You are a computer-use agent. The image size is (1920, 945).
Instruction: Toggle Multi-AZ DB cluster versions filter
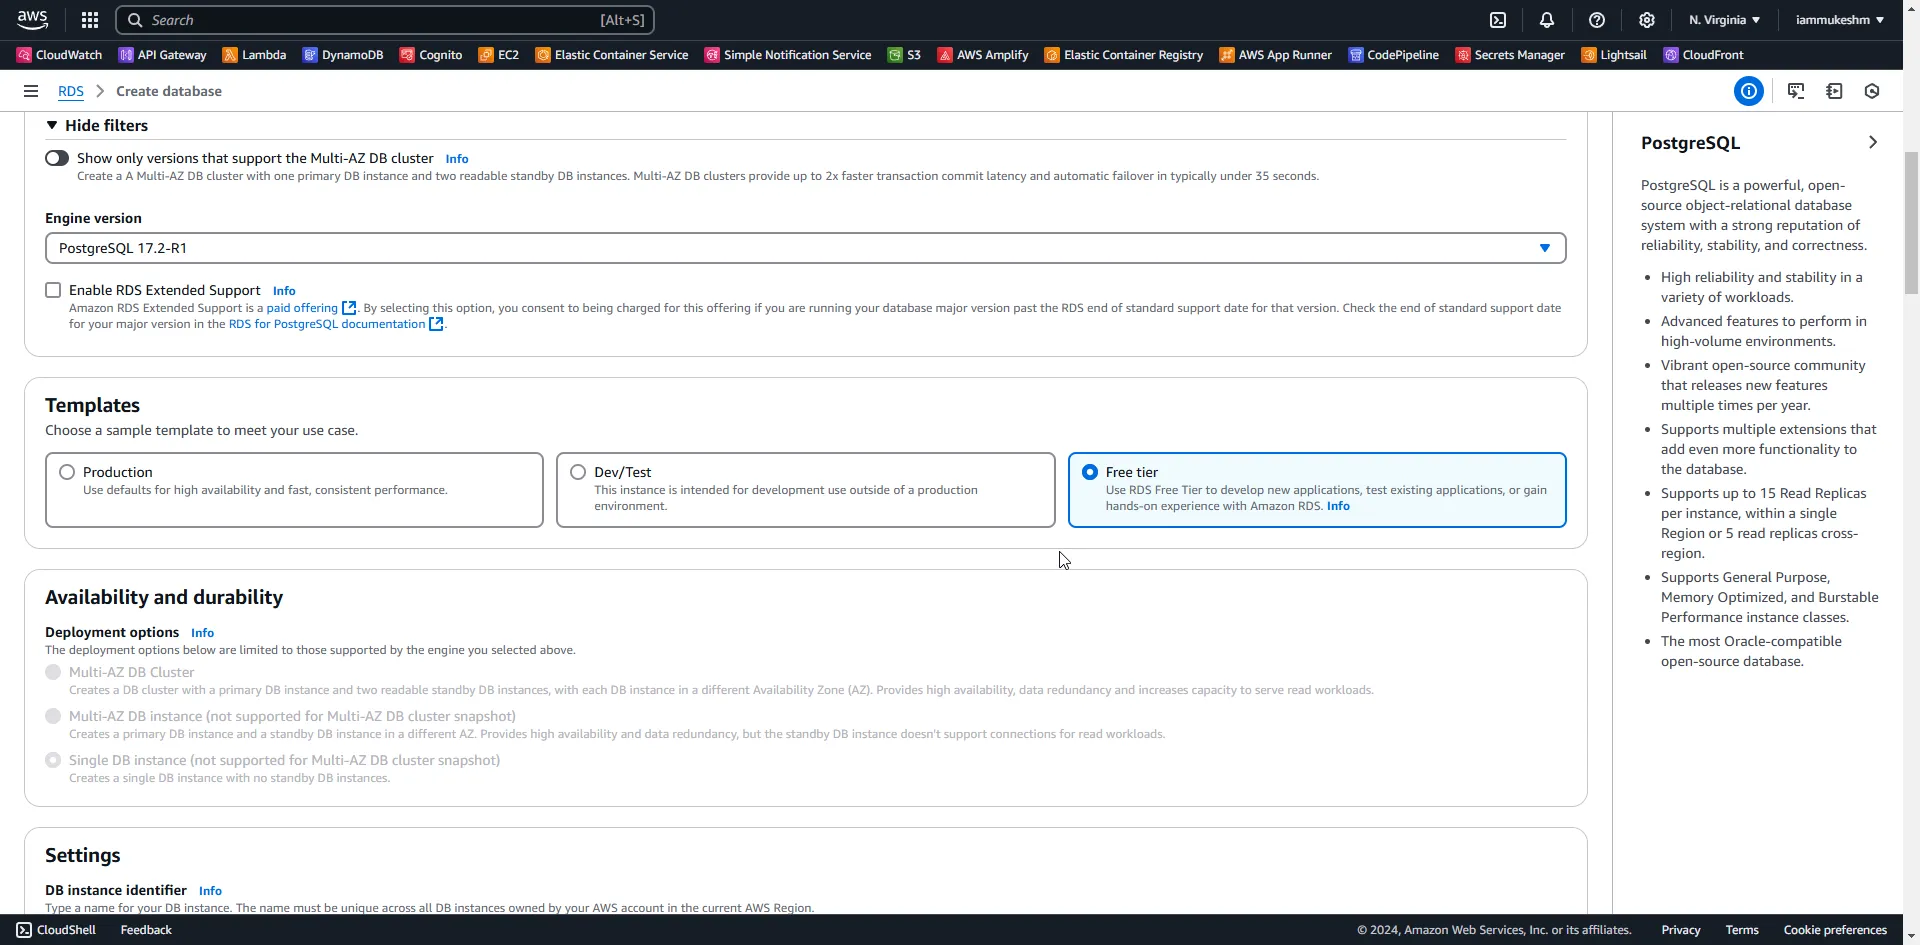(x=57, y=157)
